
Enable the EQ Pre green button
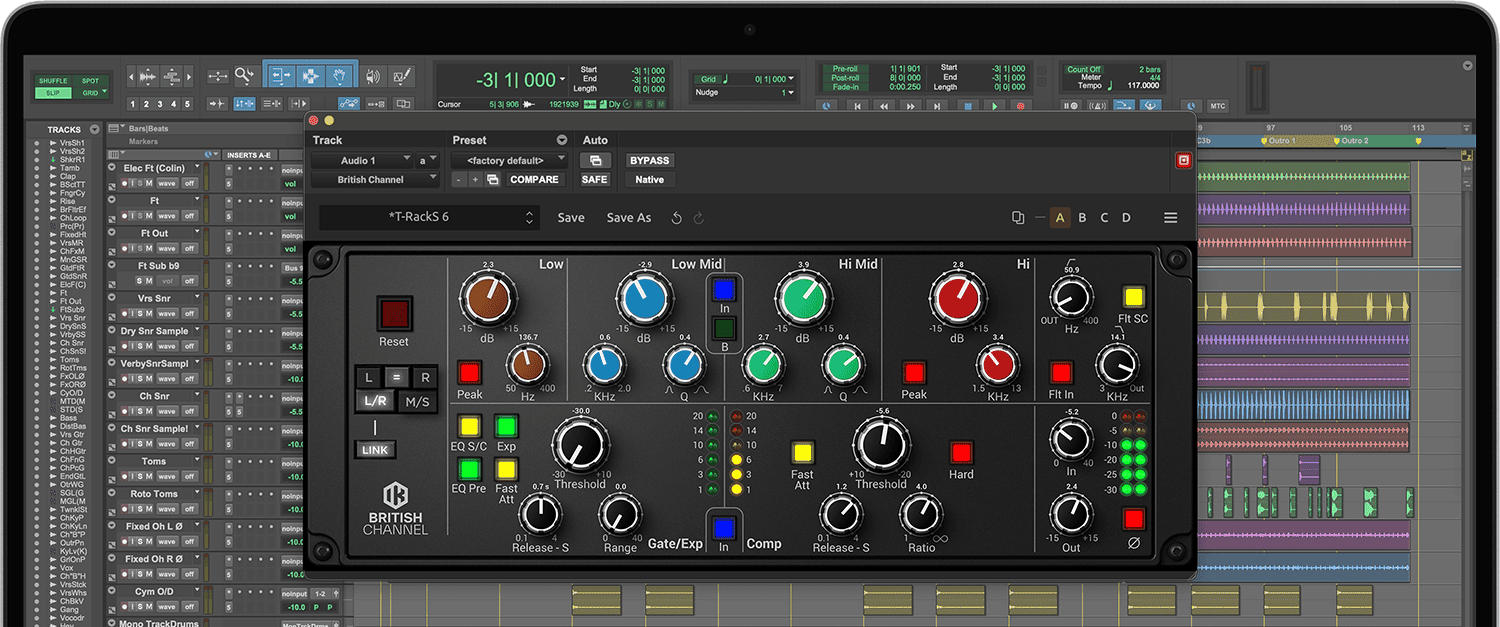pyautogui.click(x=469, y=468)
